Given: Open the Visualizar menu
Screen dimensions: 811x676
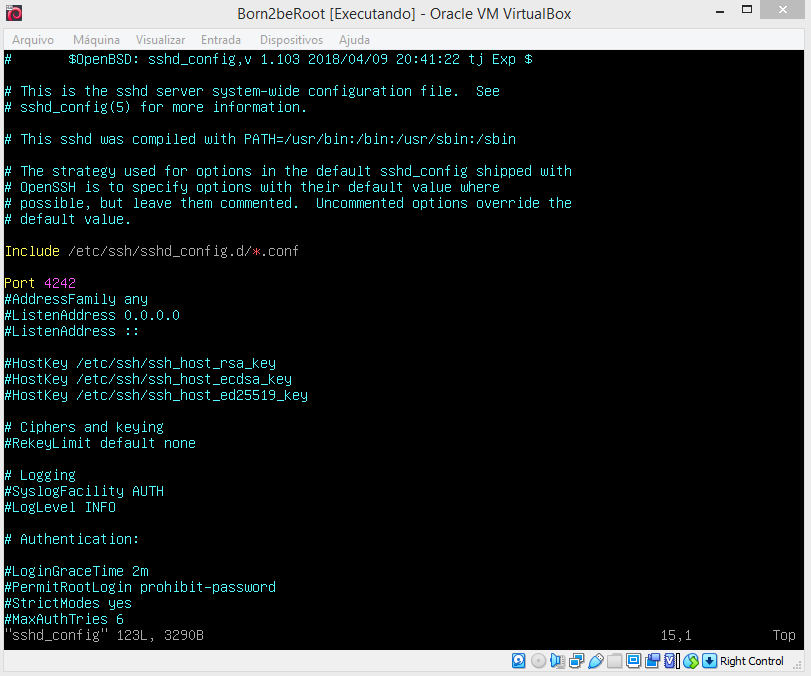Looking at the screenshot, I should click(160, 40).
